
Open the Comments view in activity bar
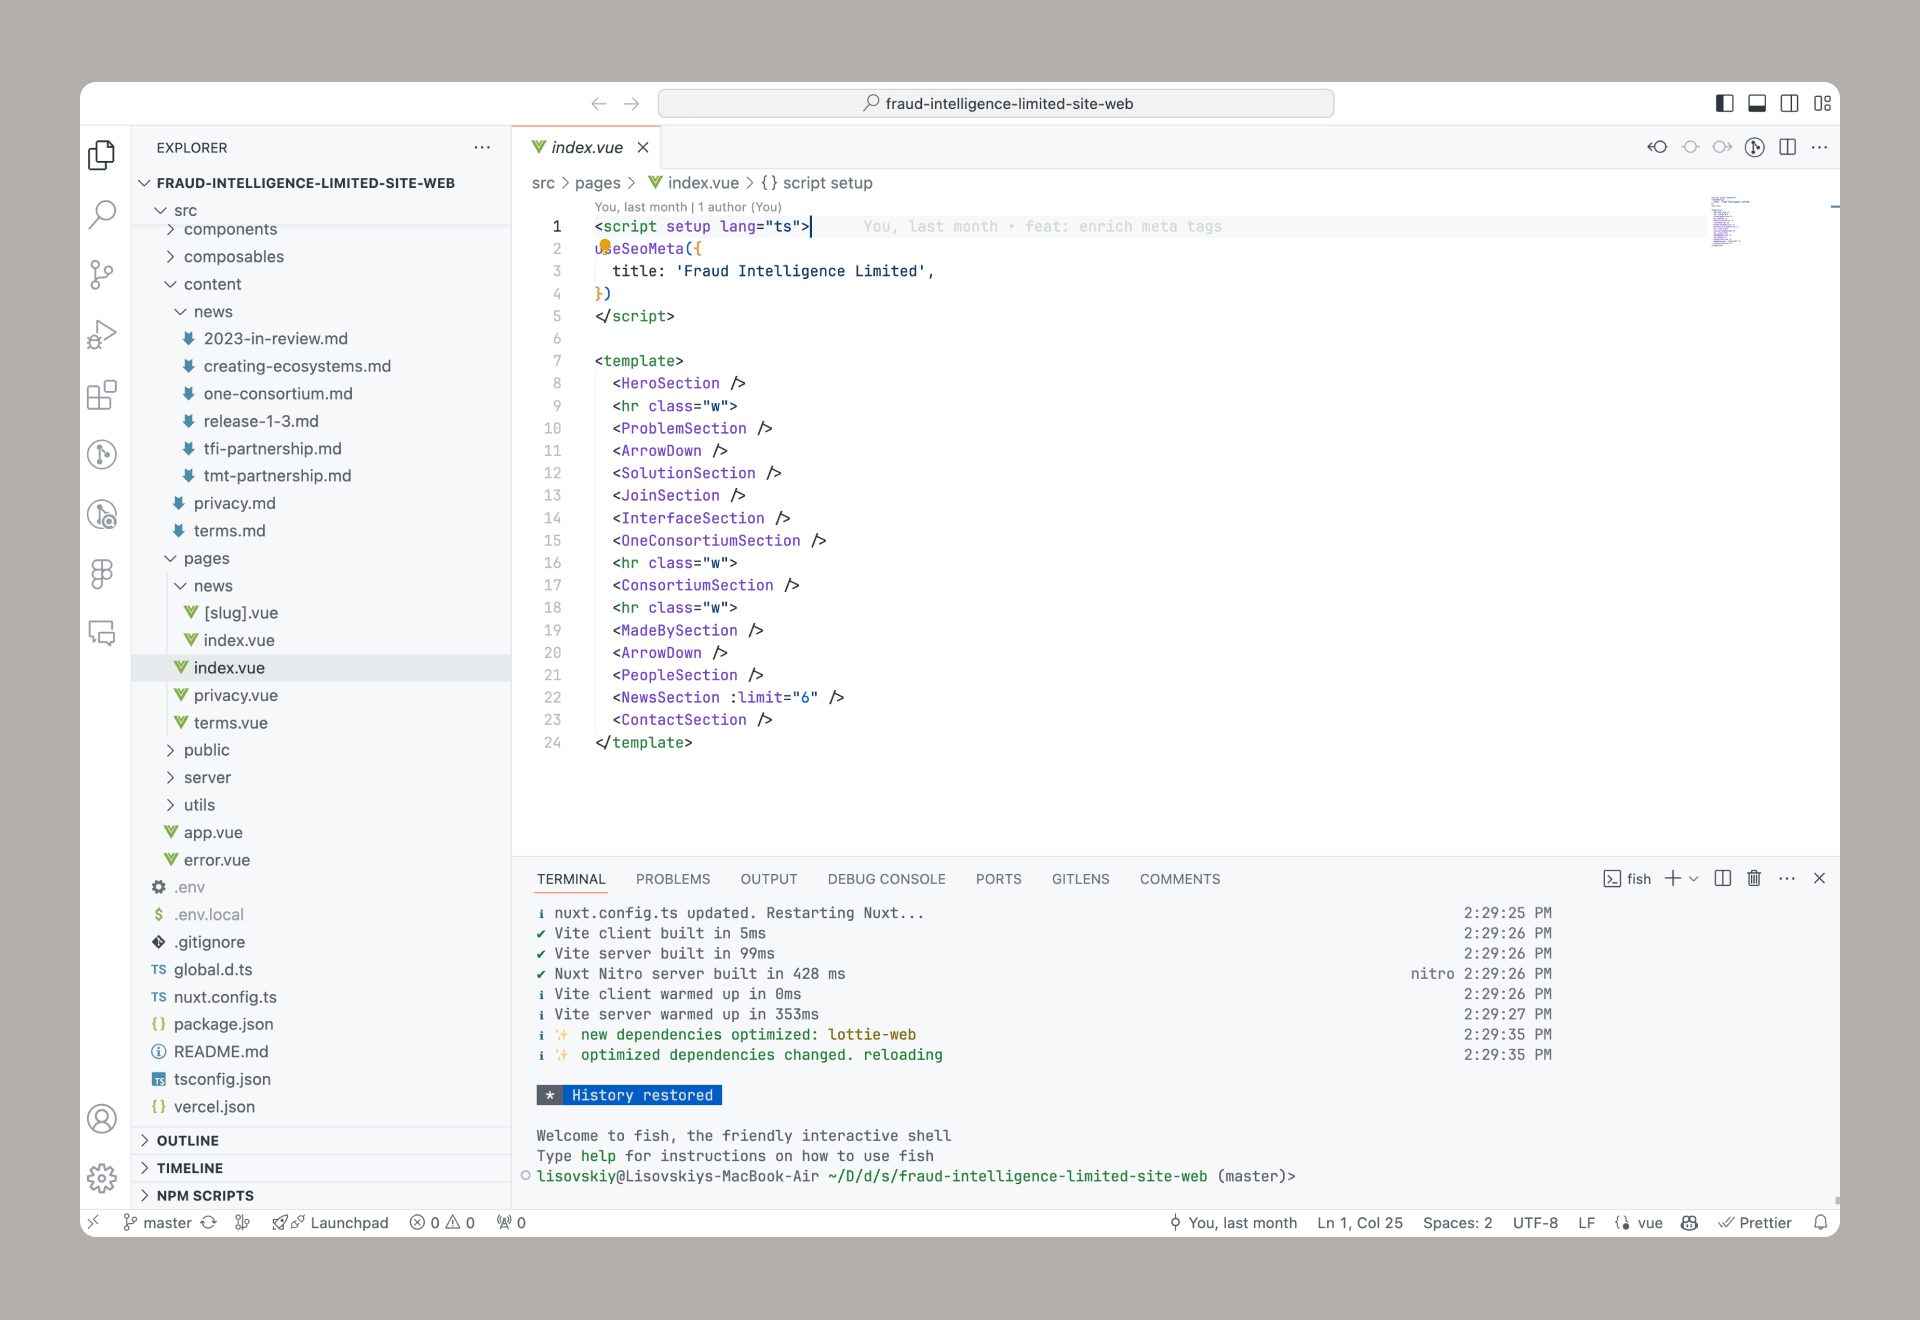click(x=102, y=633)
